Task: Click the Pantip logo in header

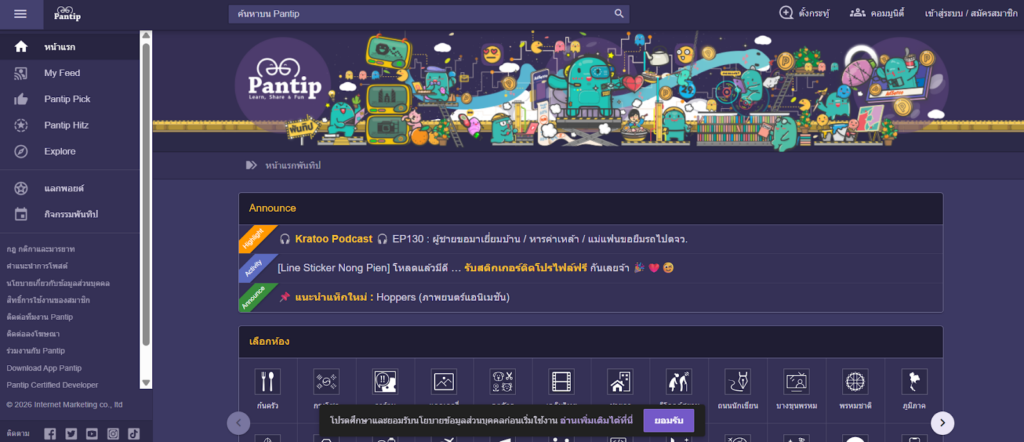Action: tap(68, 14)
